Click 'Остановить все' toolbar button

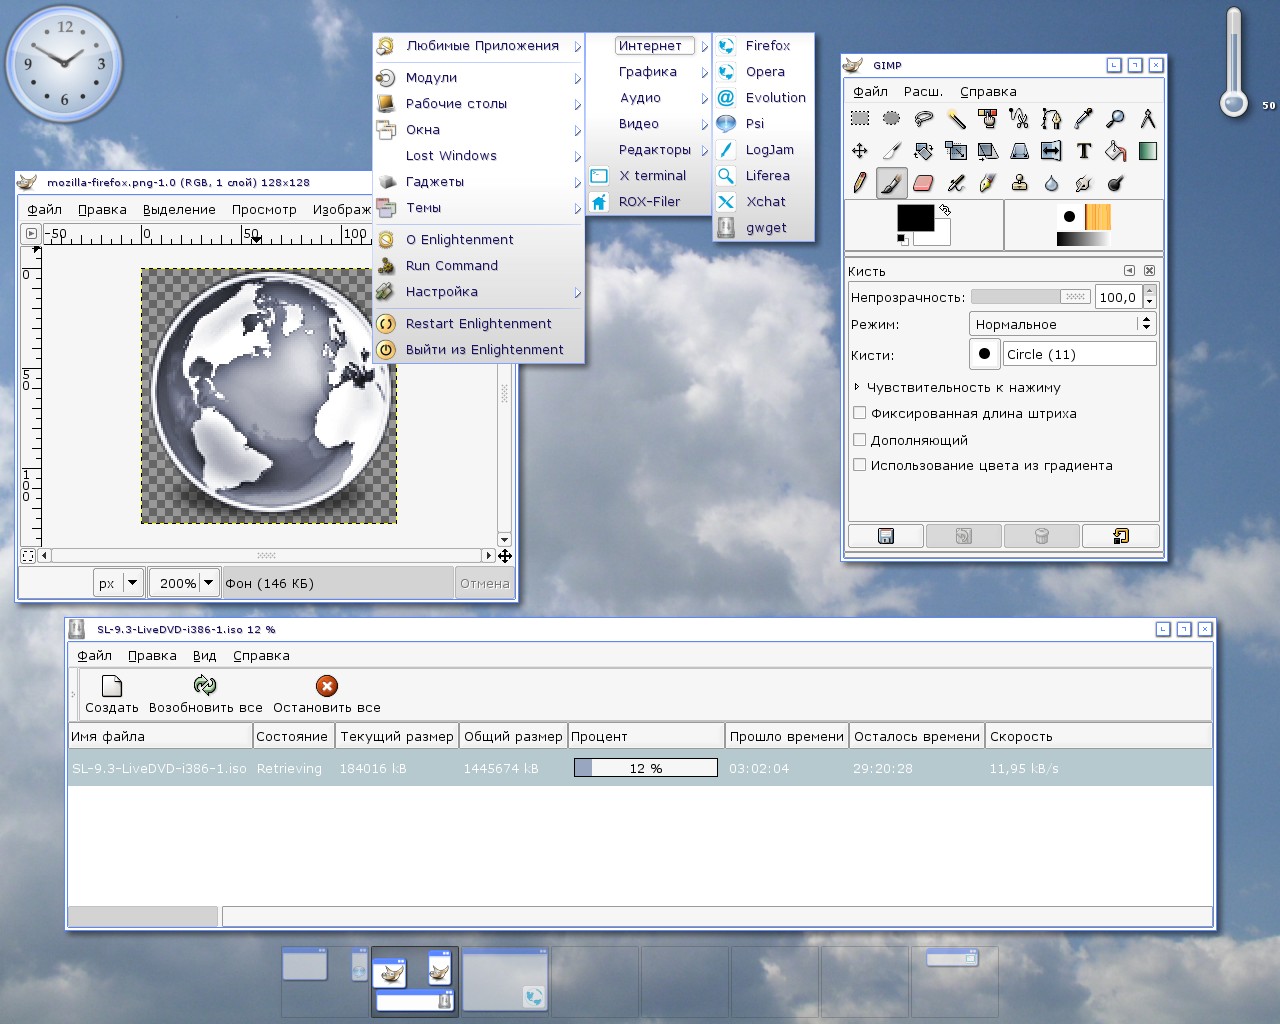(x=327, y=694)
